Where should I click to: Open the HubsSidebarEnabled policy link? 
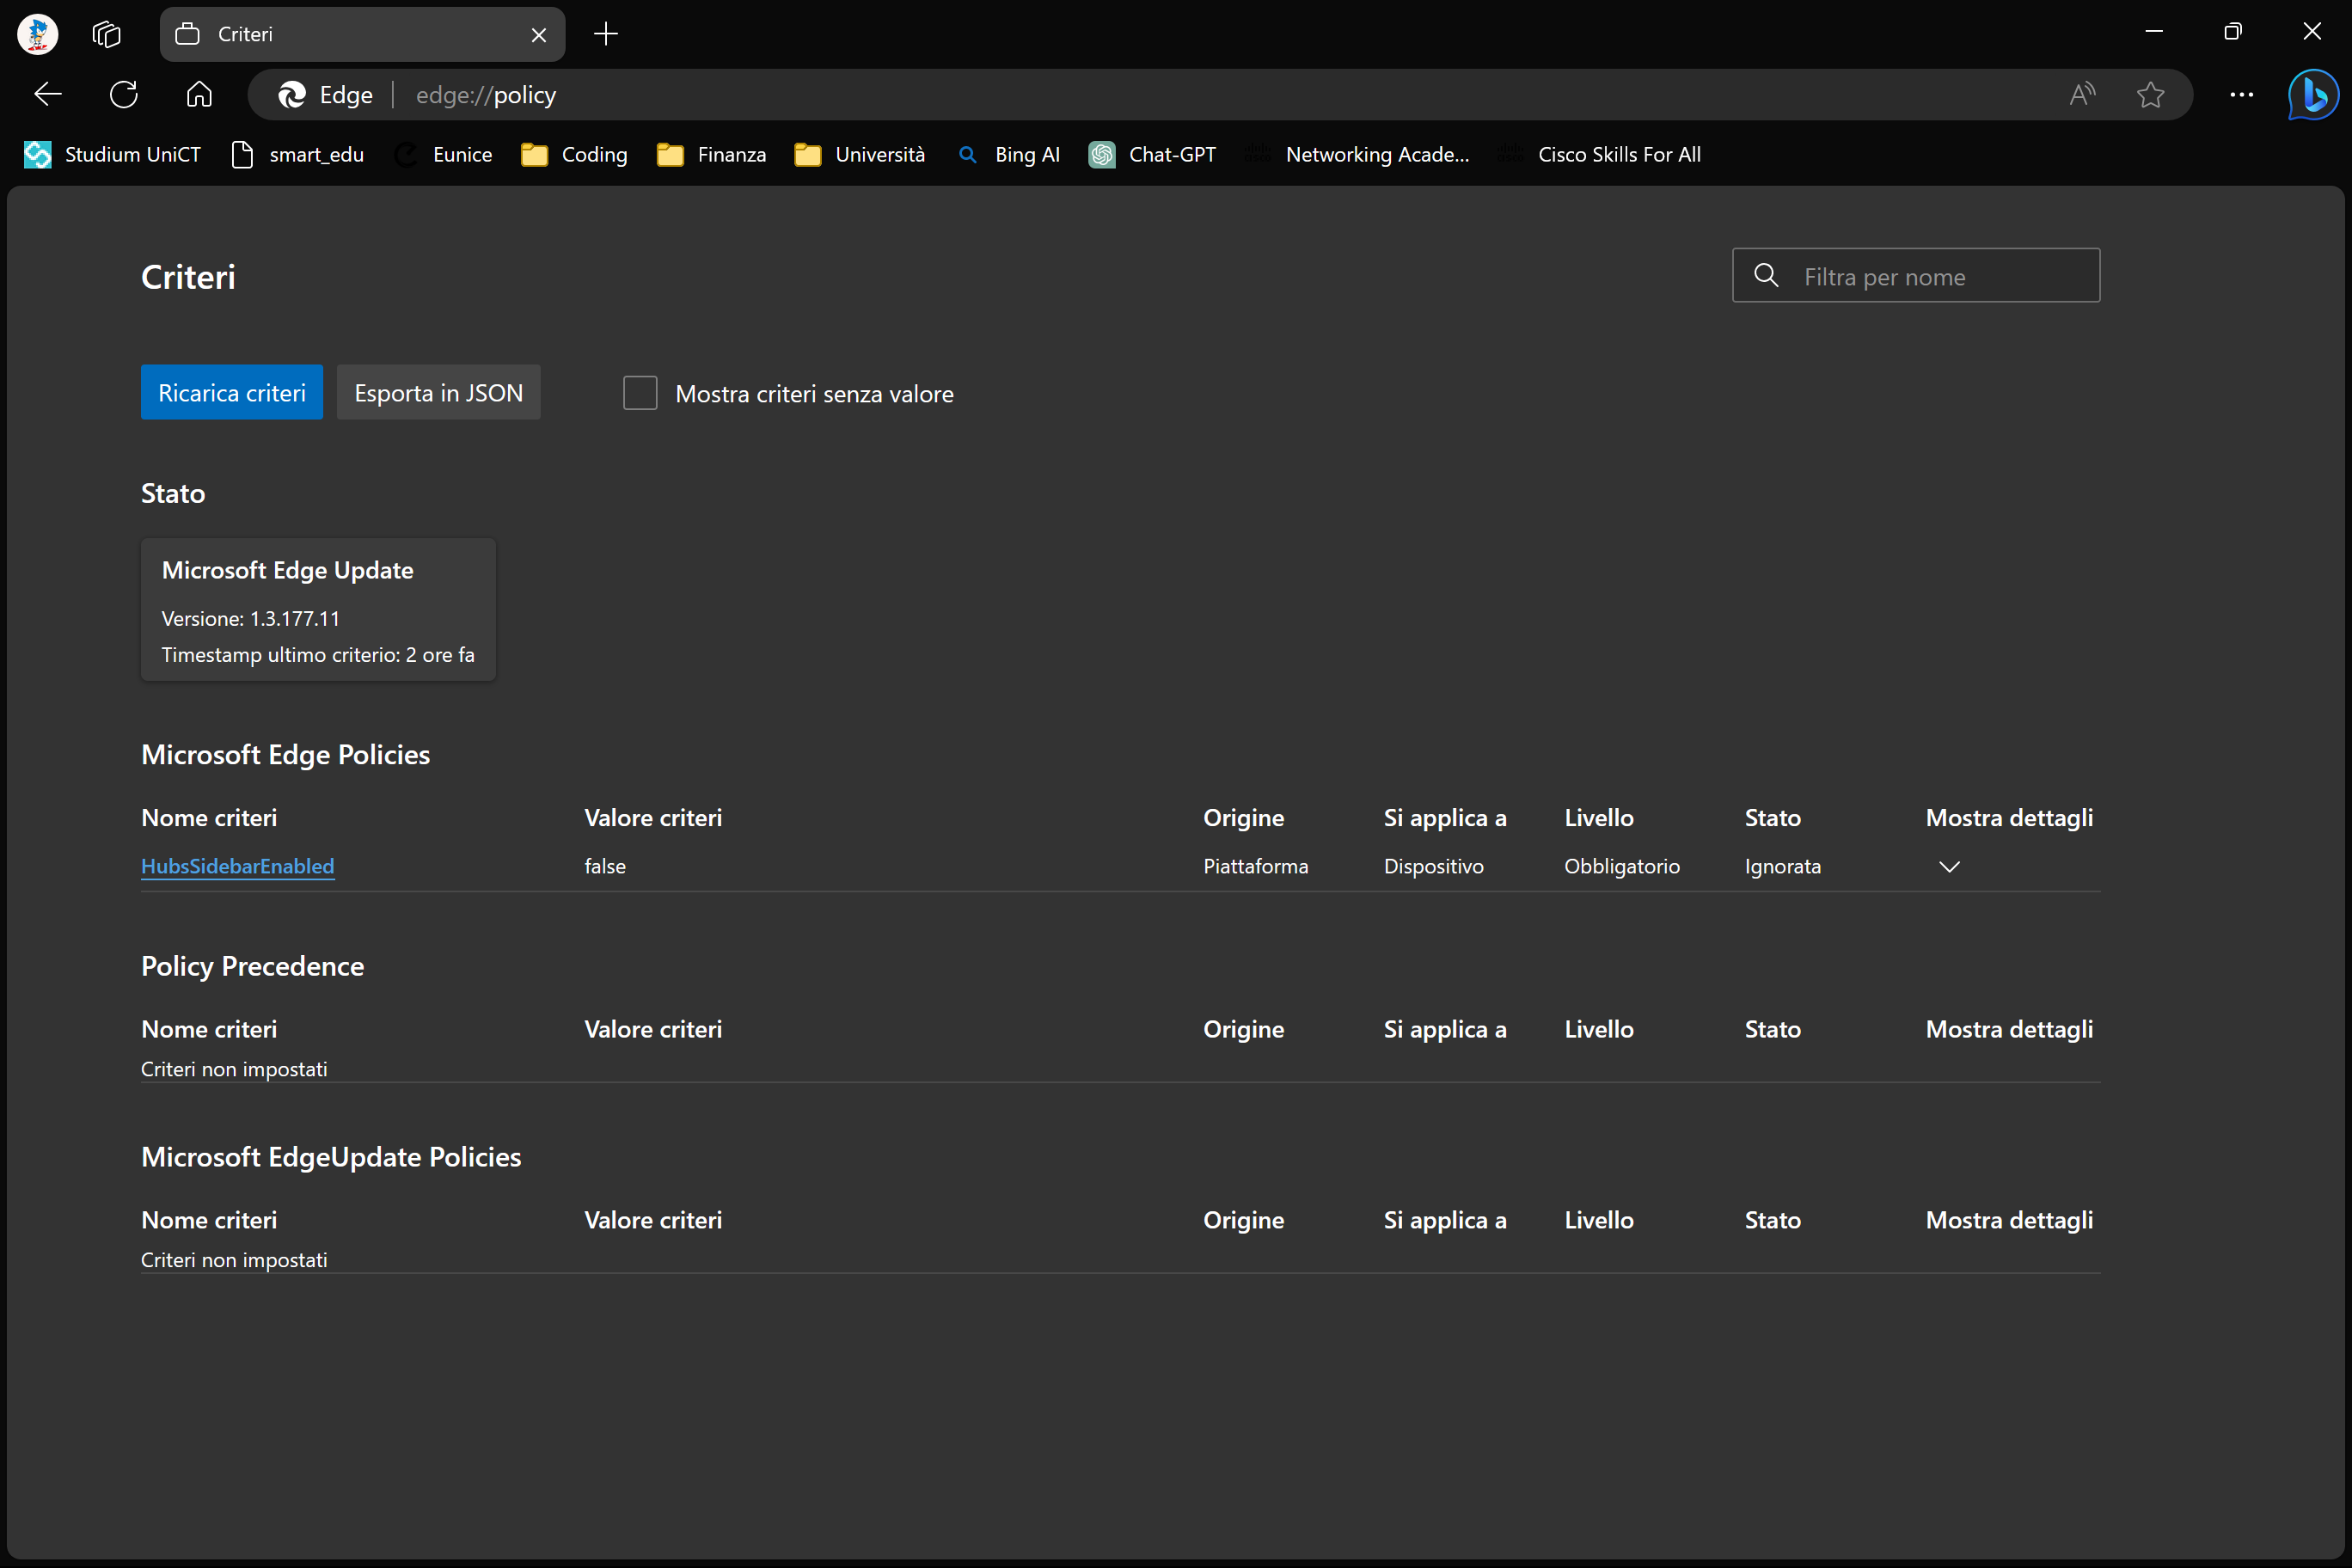(237, 866)
